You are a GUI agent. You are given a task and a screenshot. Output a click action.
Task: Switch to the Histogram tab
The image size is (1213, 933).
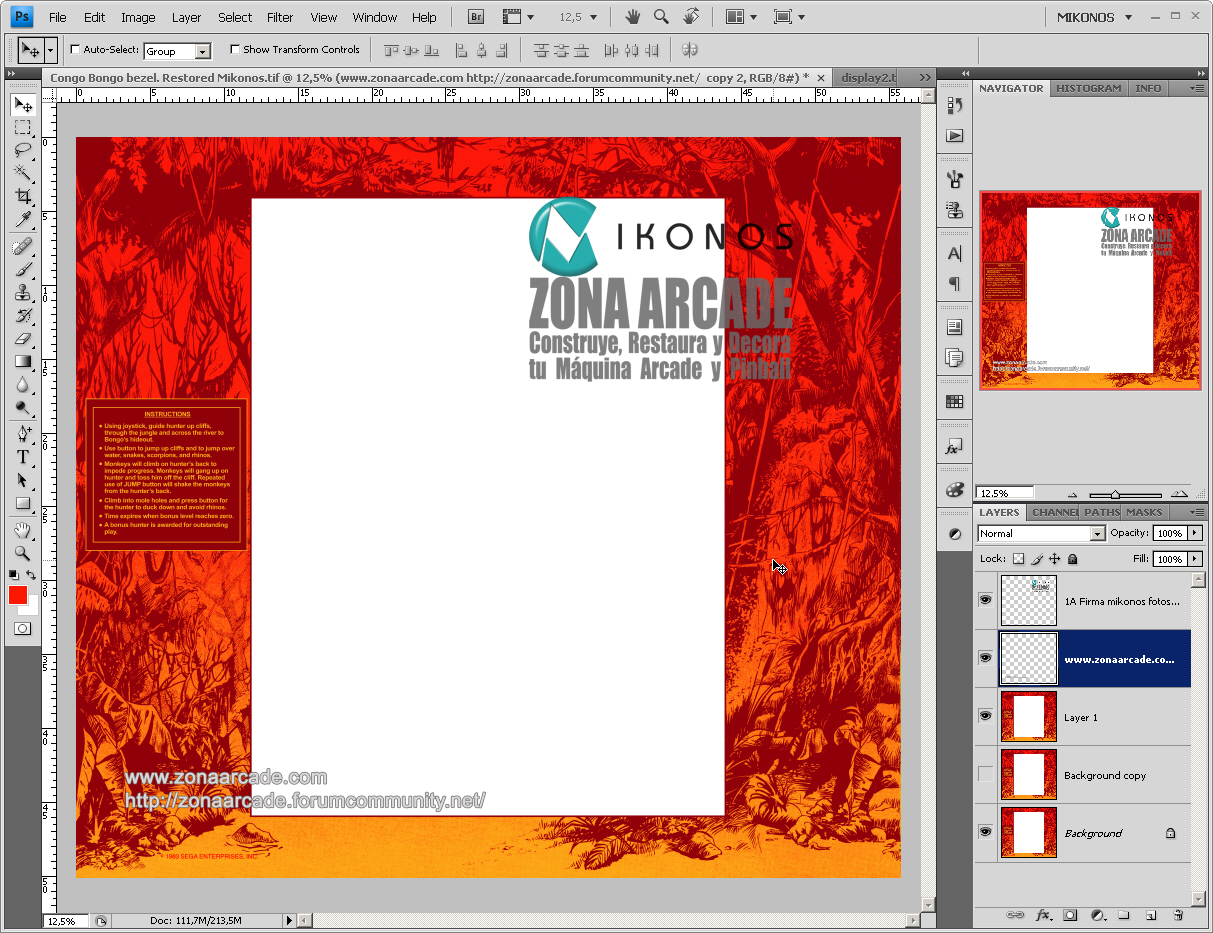[x=1088, y=88]
